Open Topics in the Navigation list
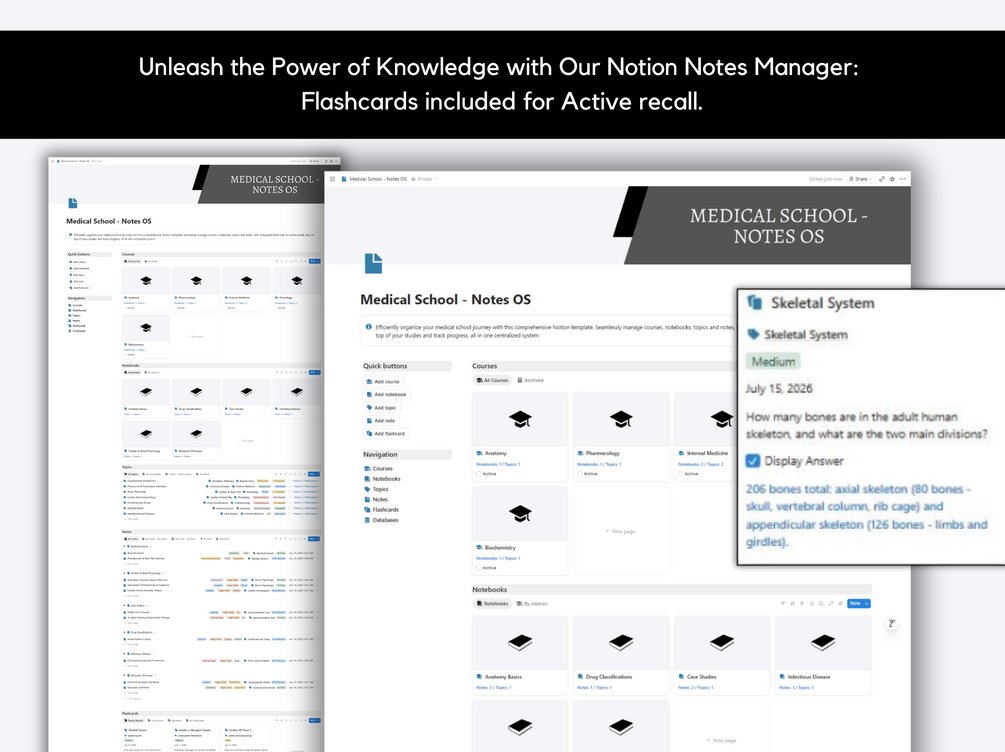 (376, 489)
